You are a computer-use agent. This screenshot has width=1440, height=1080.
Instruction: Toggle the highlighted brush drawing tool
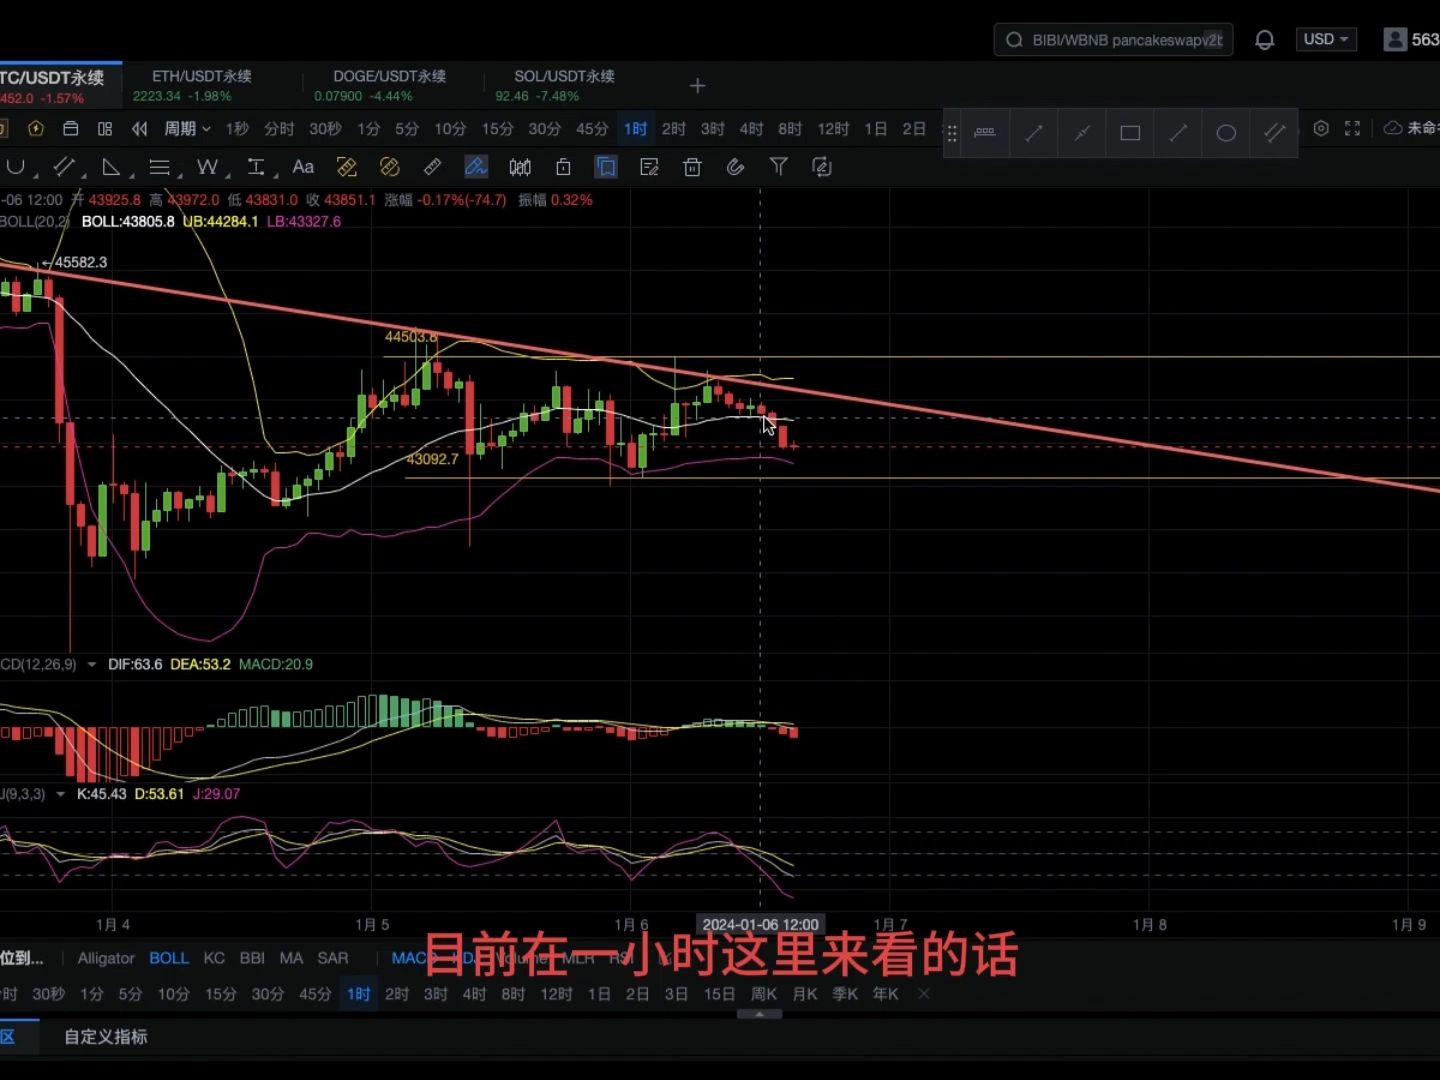[x=476, y=167]
